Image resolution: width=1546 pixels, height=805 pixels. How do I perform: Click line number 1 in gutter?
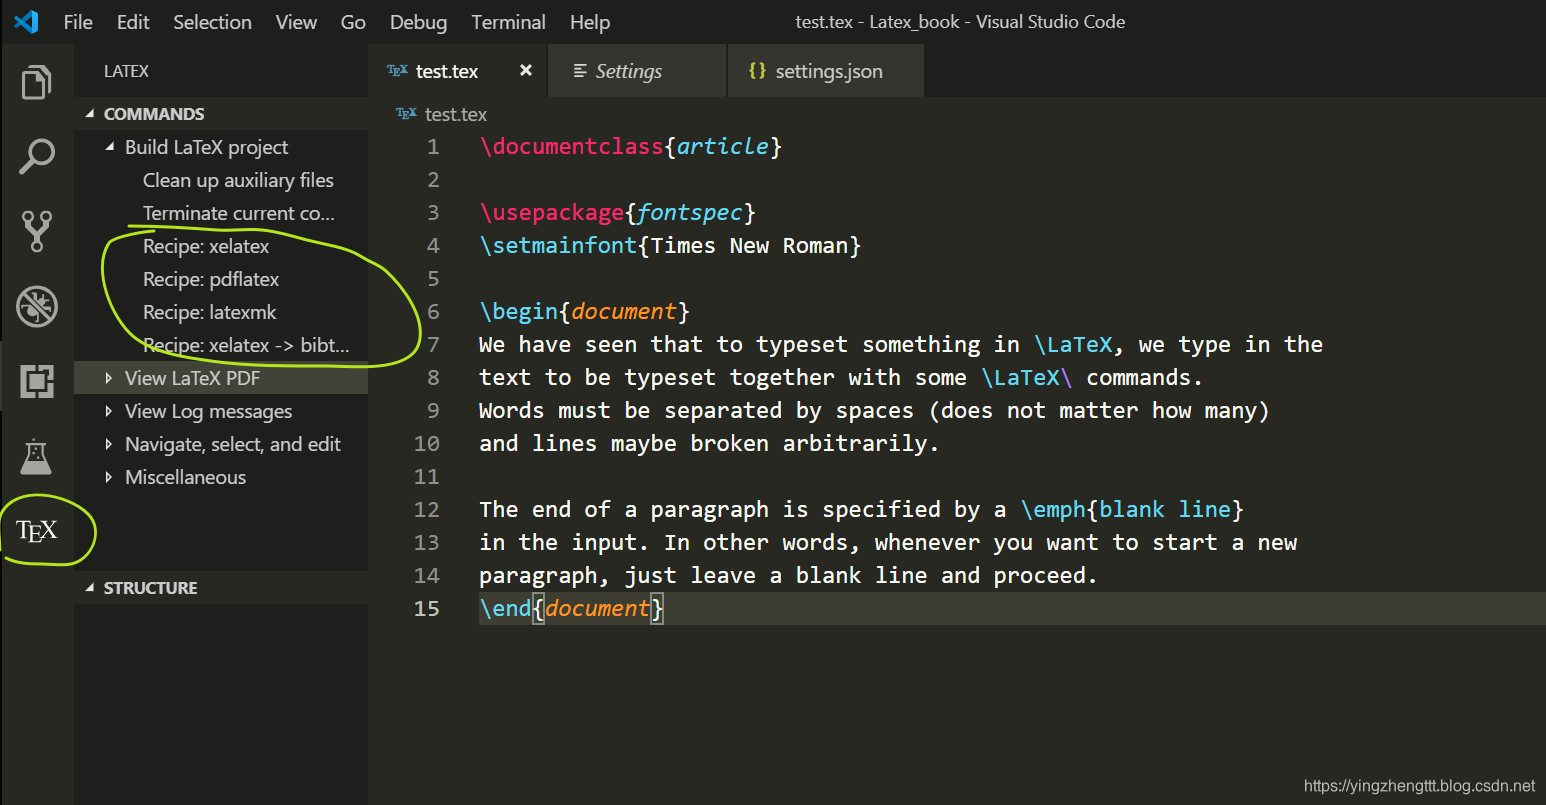pos(433,147)
